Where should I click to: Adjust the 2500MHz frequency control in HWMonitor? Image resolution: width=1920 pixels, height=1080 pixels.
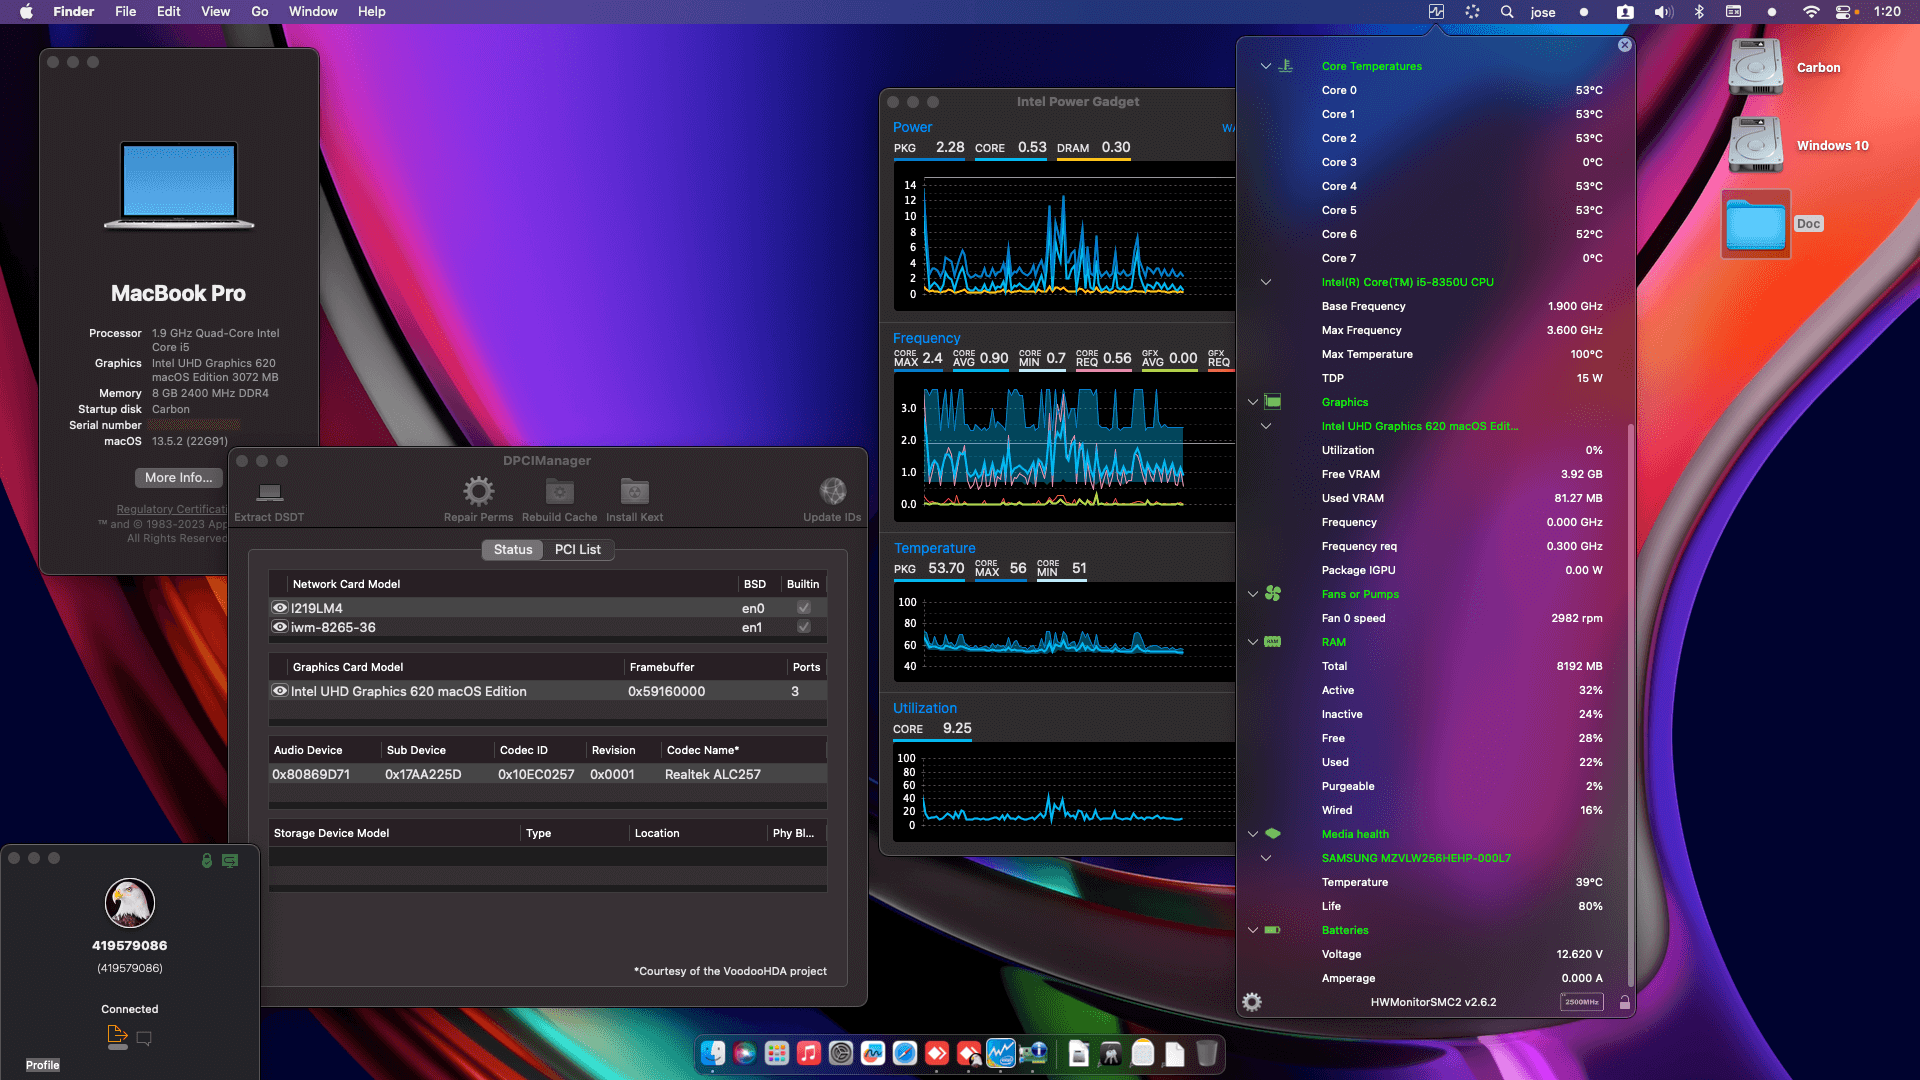[1581, 1001]
